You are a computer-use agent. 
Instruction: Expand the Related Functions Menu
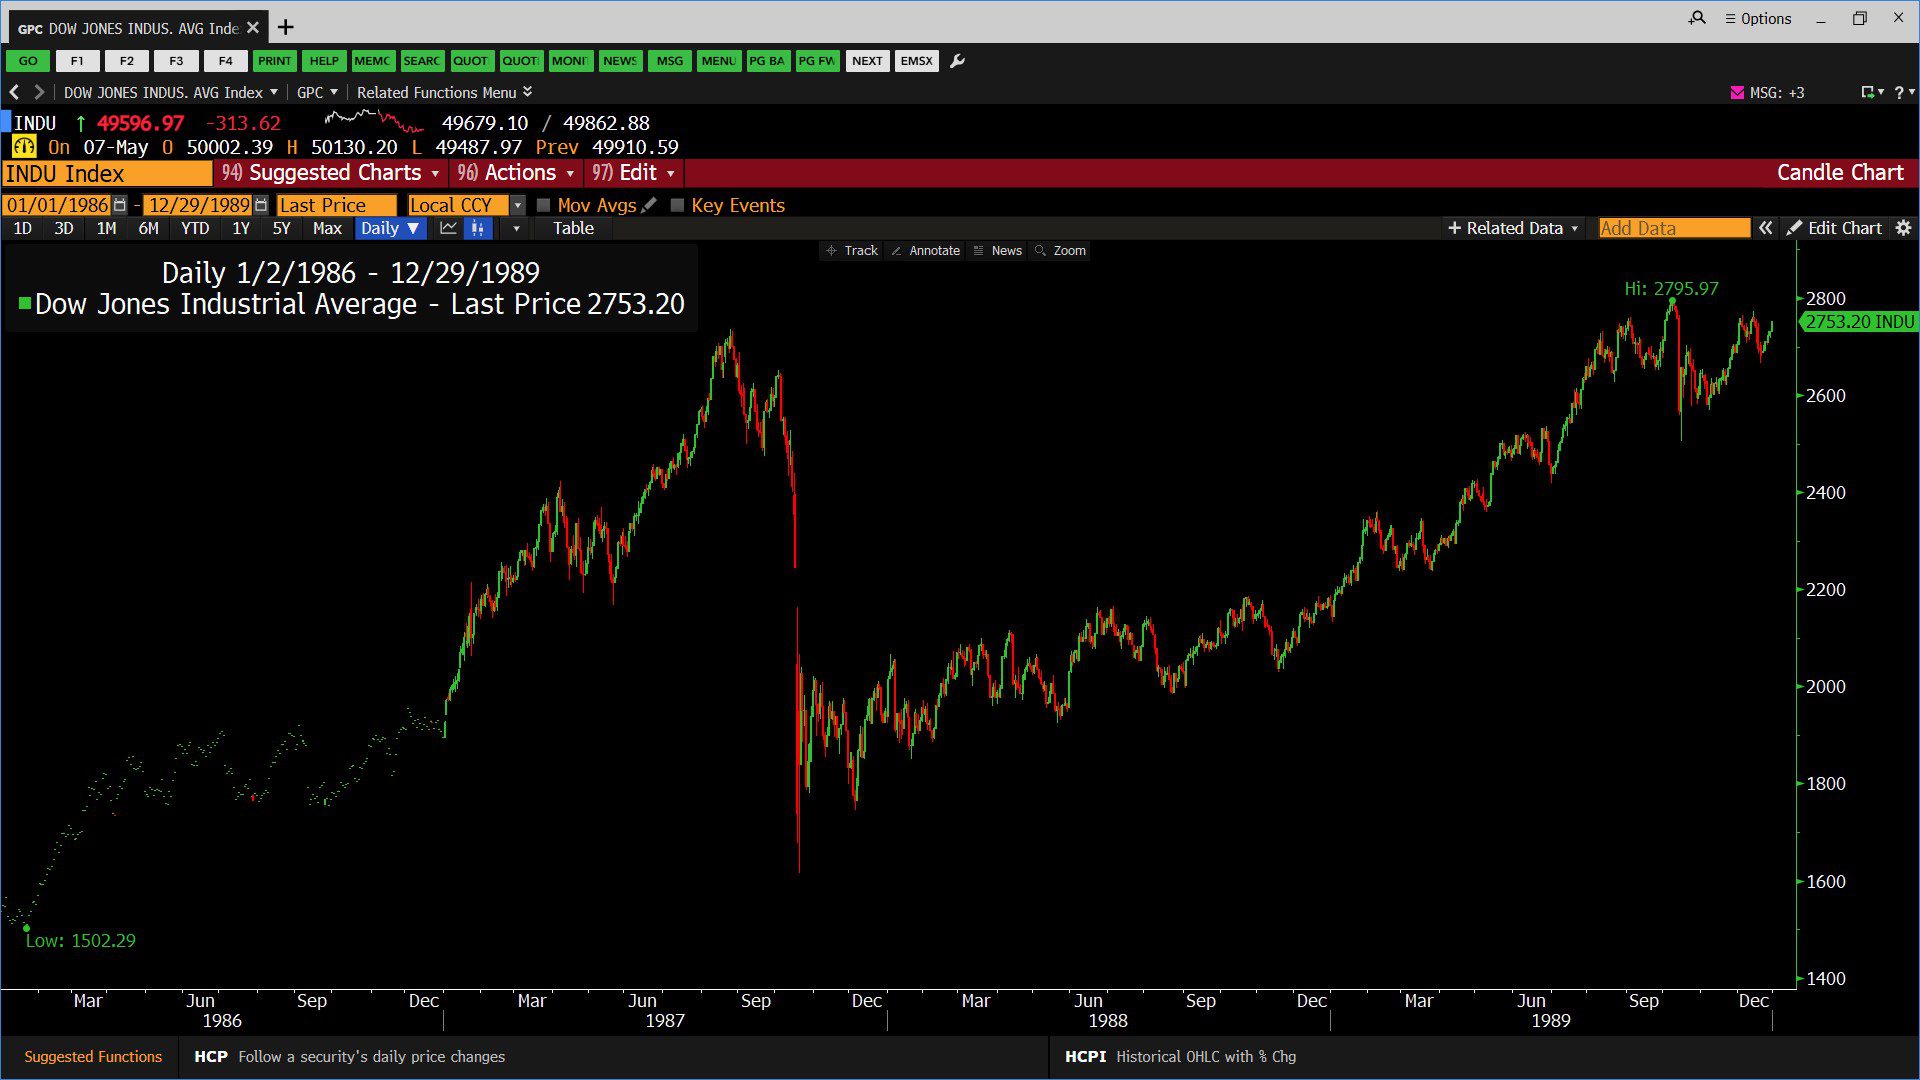point(444,92)
